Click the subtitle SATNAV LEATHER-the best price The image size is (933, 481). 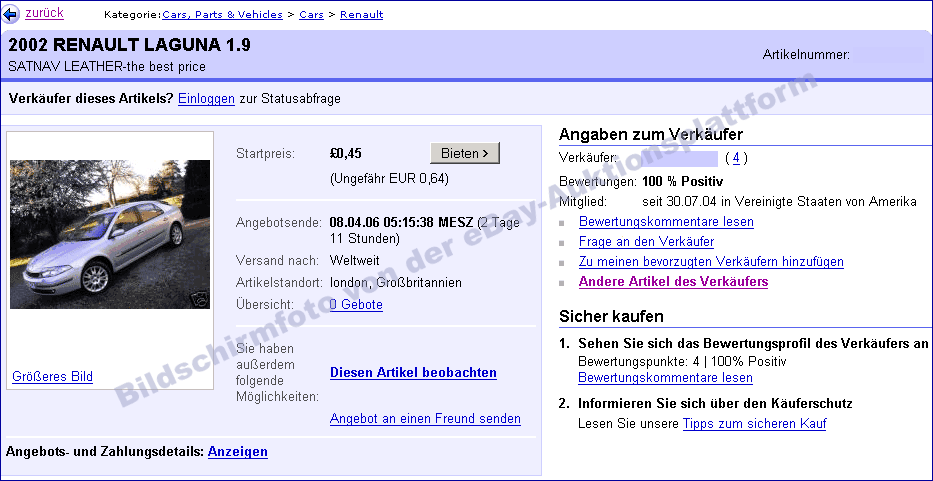[107, 67]
